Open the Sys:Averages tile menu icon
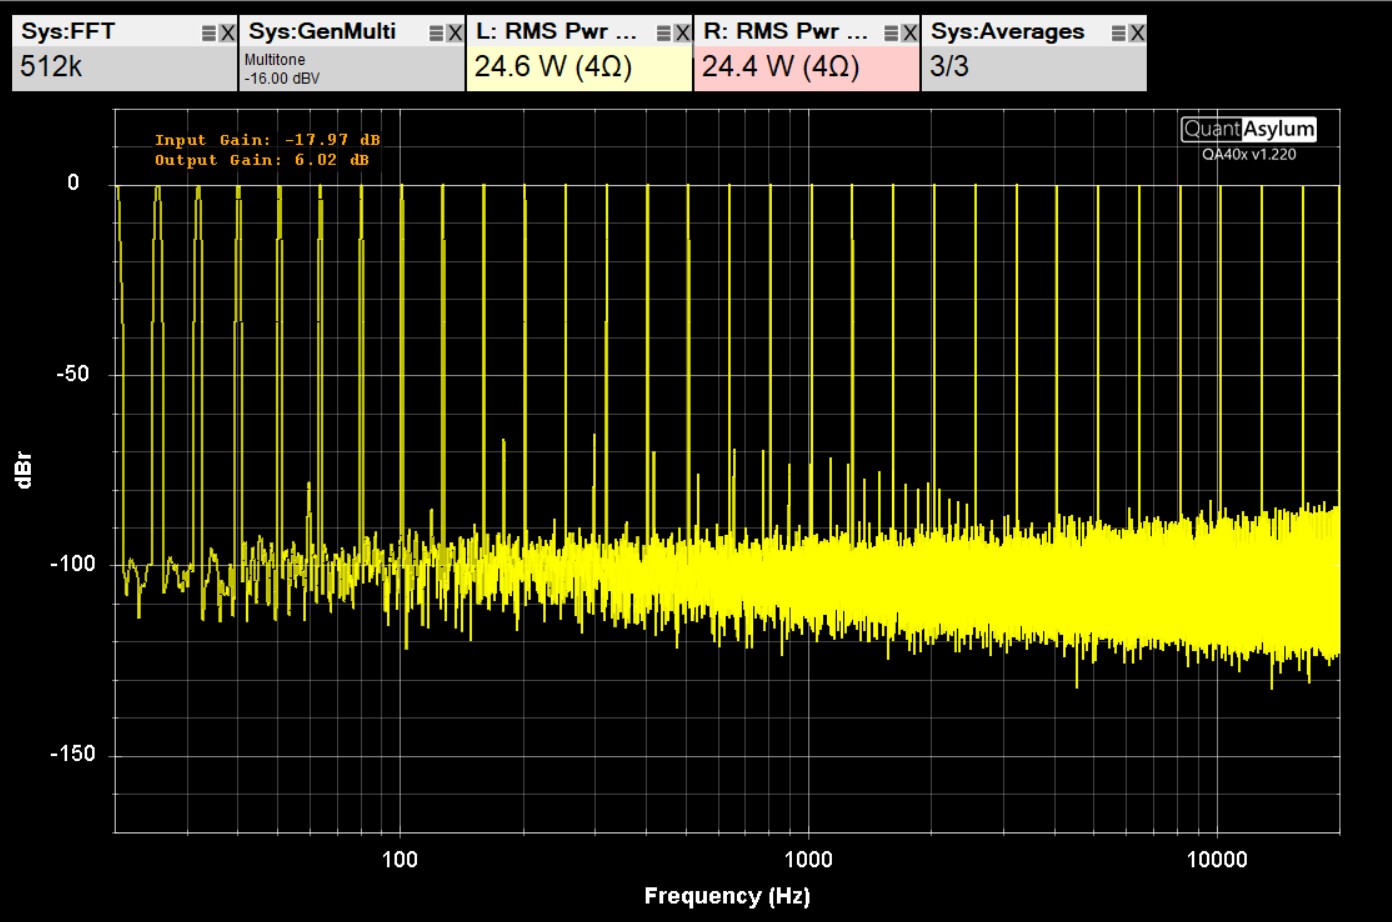Screen dimensions: 1392x922 (x=1118, y=33)
